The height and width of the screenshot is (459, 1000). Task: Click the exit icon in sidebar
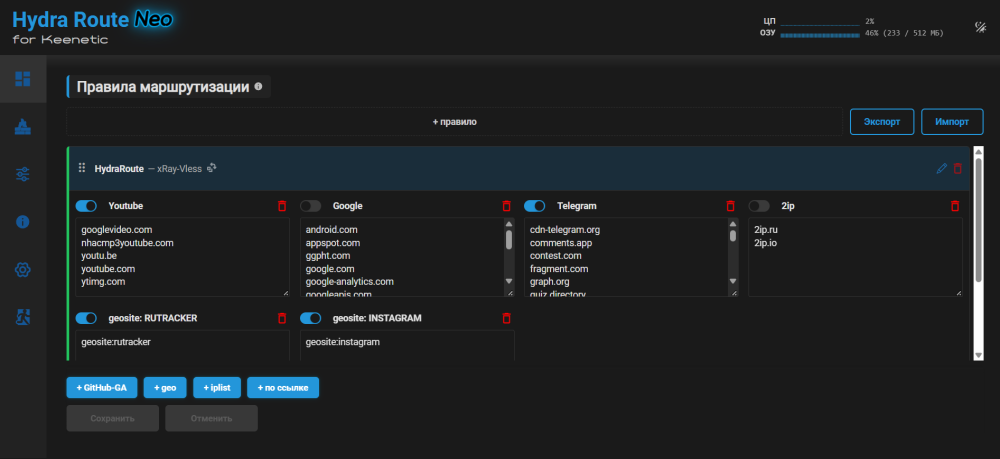23,317
